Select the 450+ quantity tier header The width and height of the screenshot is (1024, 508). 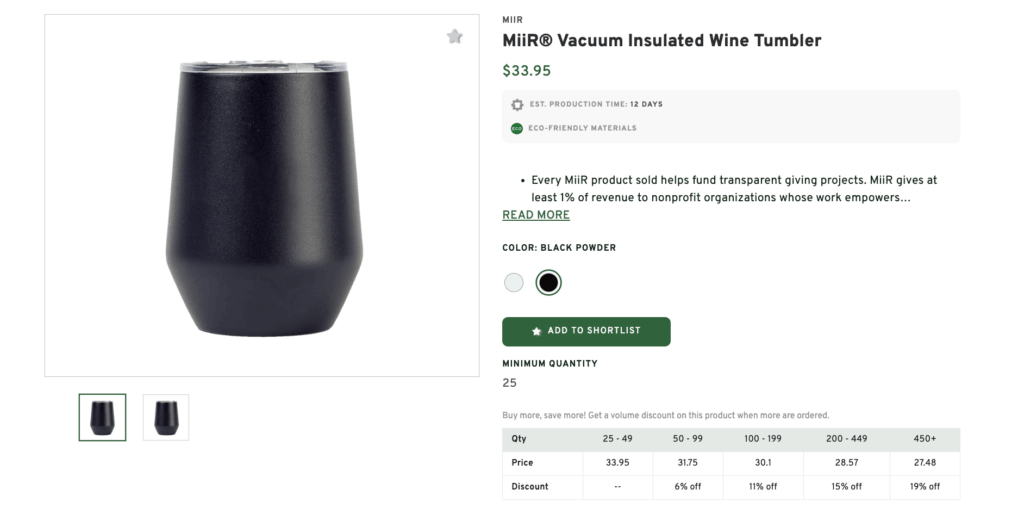click(x=925, y=439)
